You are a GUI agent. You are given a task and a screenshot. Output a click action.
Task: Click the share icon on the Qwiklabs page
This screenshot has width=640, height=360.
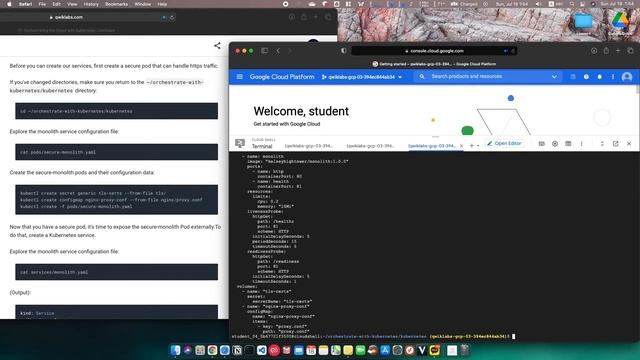click(x=217, y=46)
